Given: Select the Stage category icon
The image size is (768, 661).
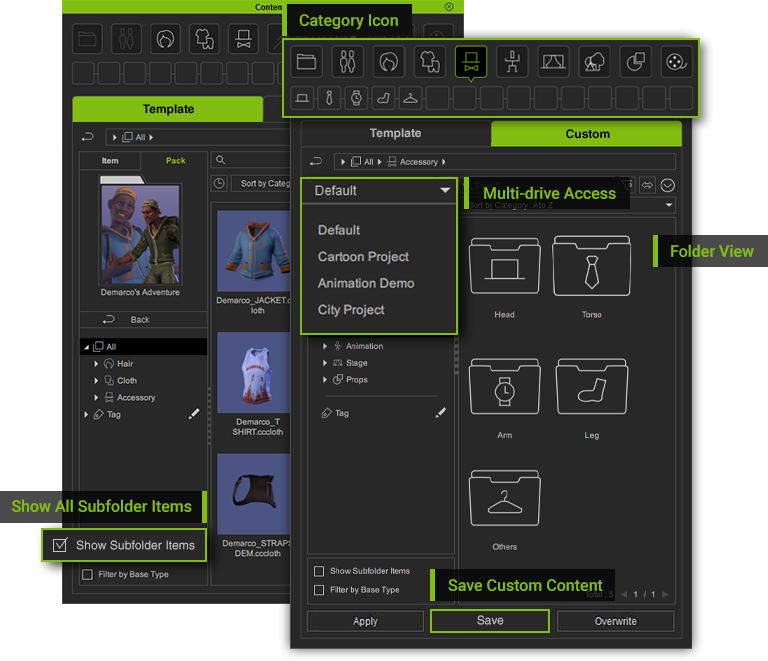Looking at the screenshot, I should click(x=553, y=62).
